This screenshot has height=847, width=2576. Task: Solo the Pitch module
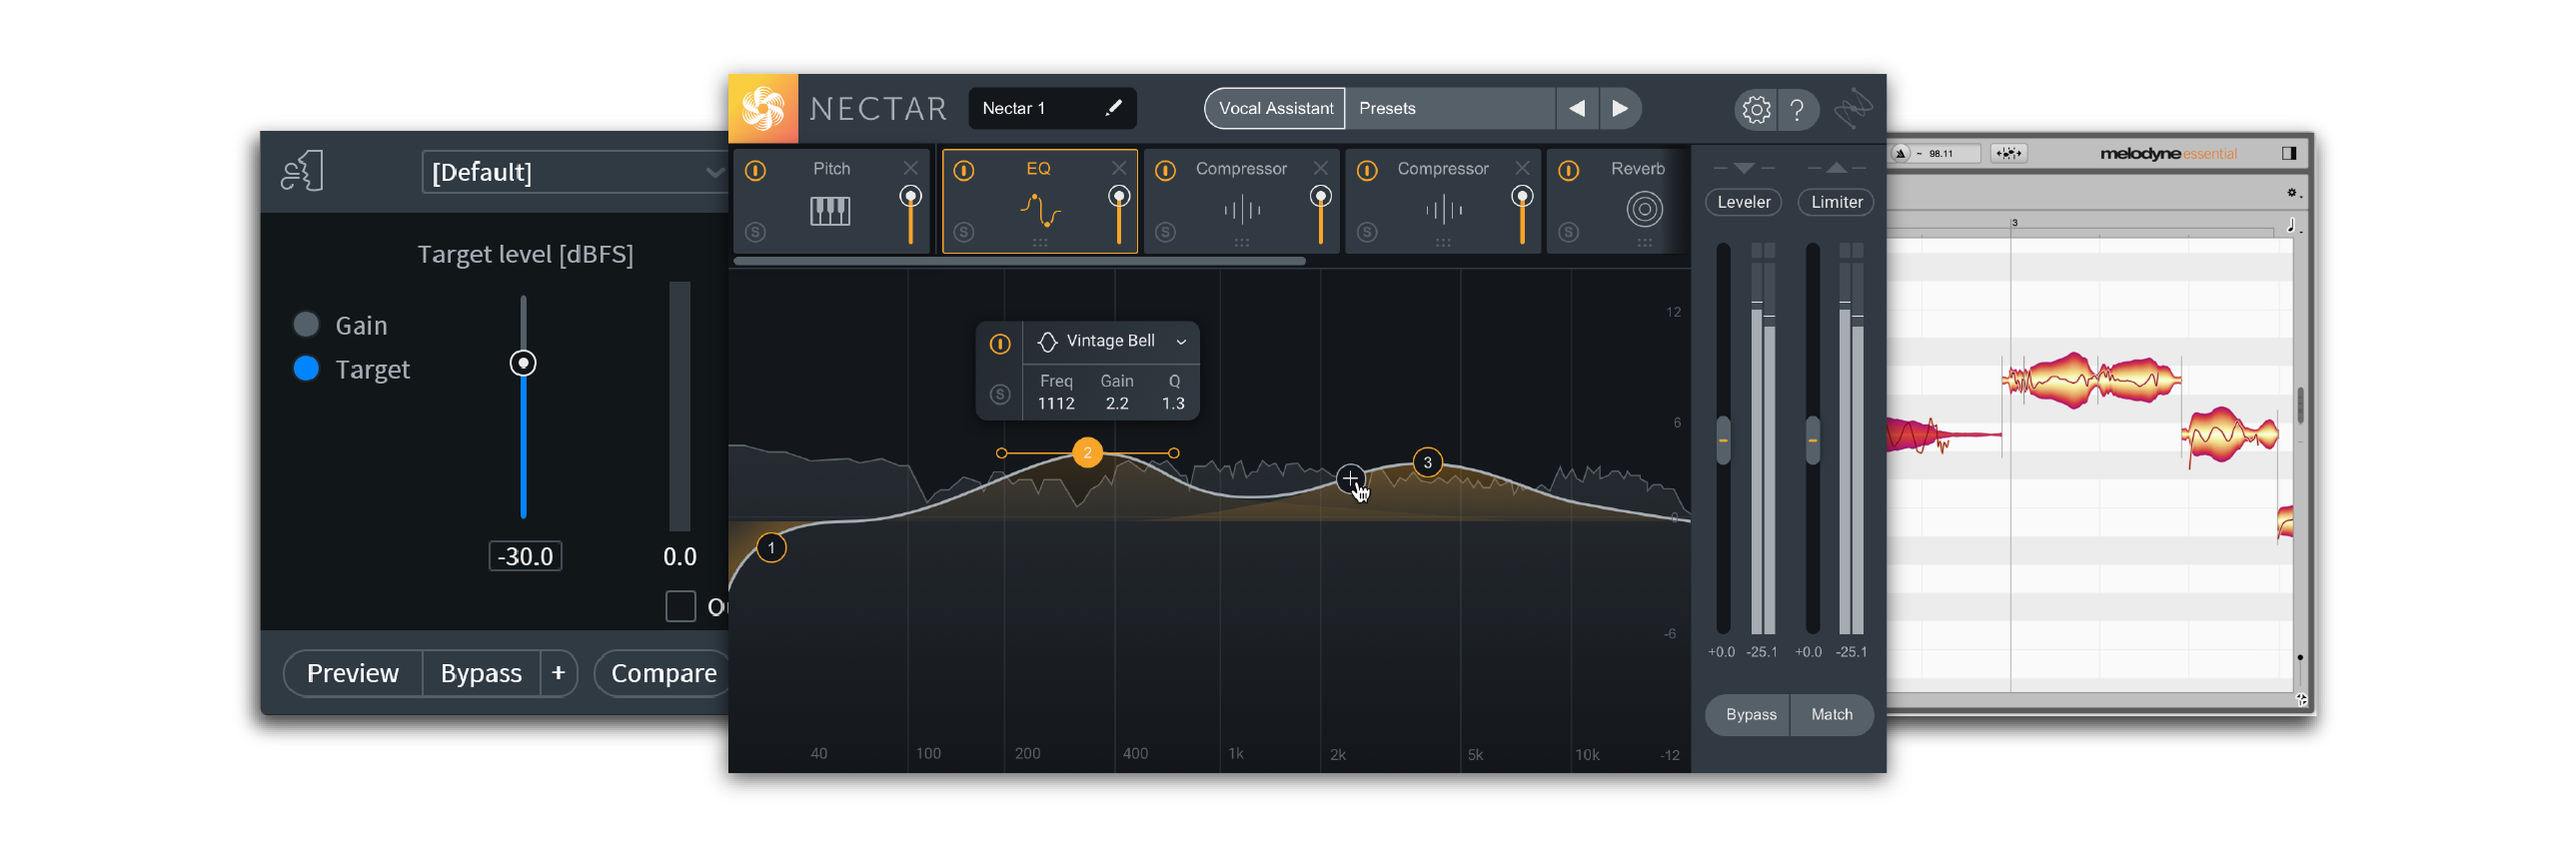[755, 232]
